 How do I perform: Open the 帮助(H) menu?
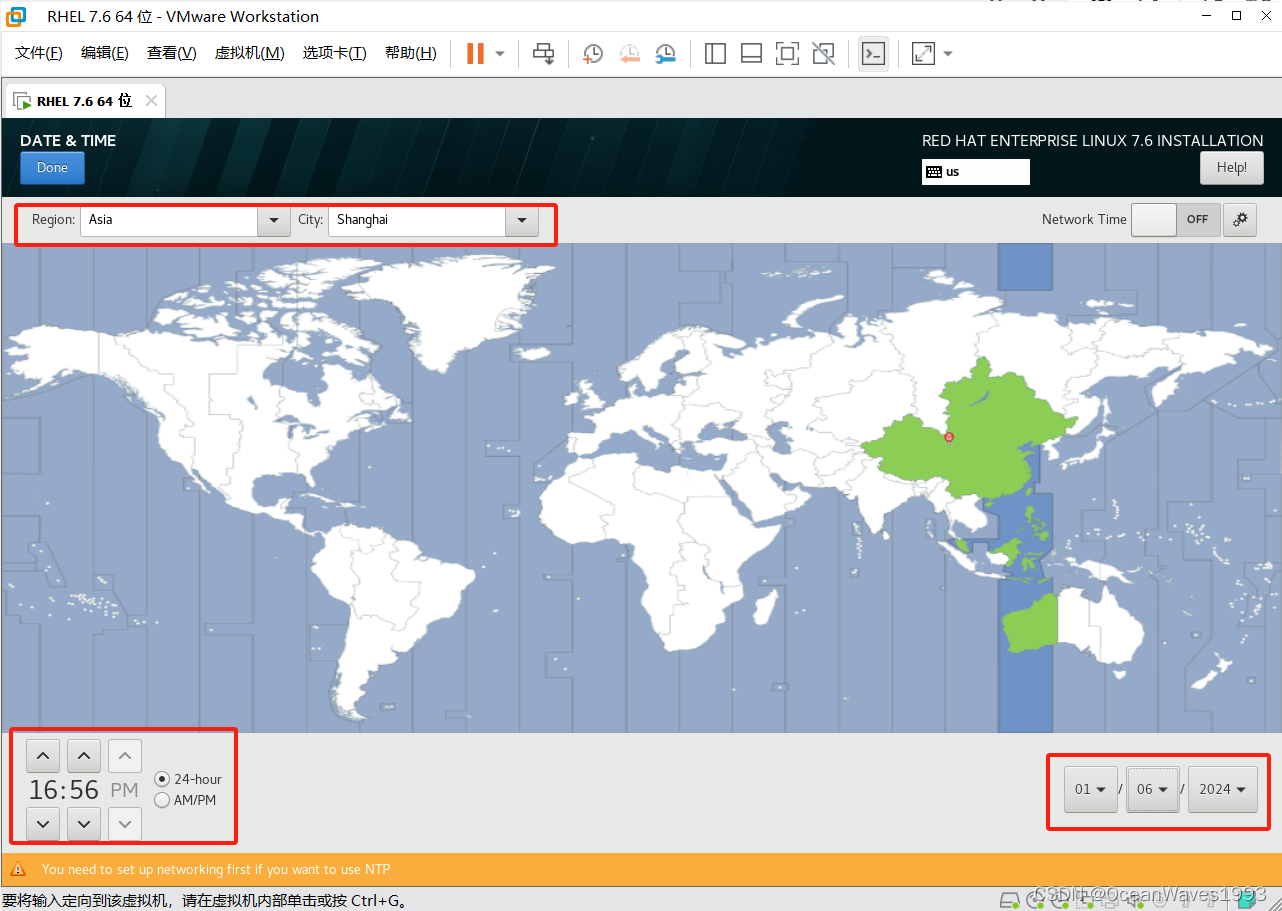(x=411, y=54)
